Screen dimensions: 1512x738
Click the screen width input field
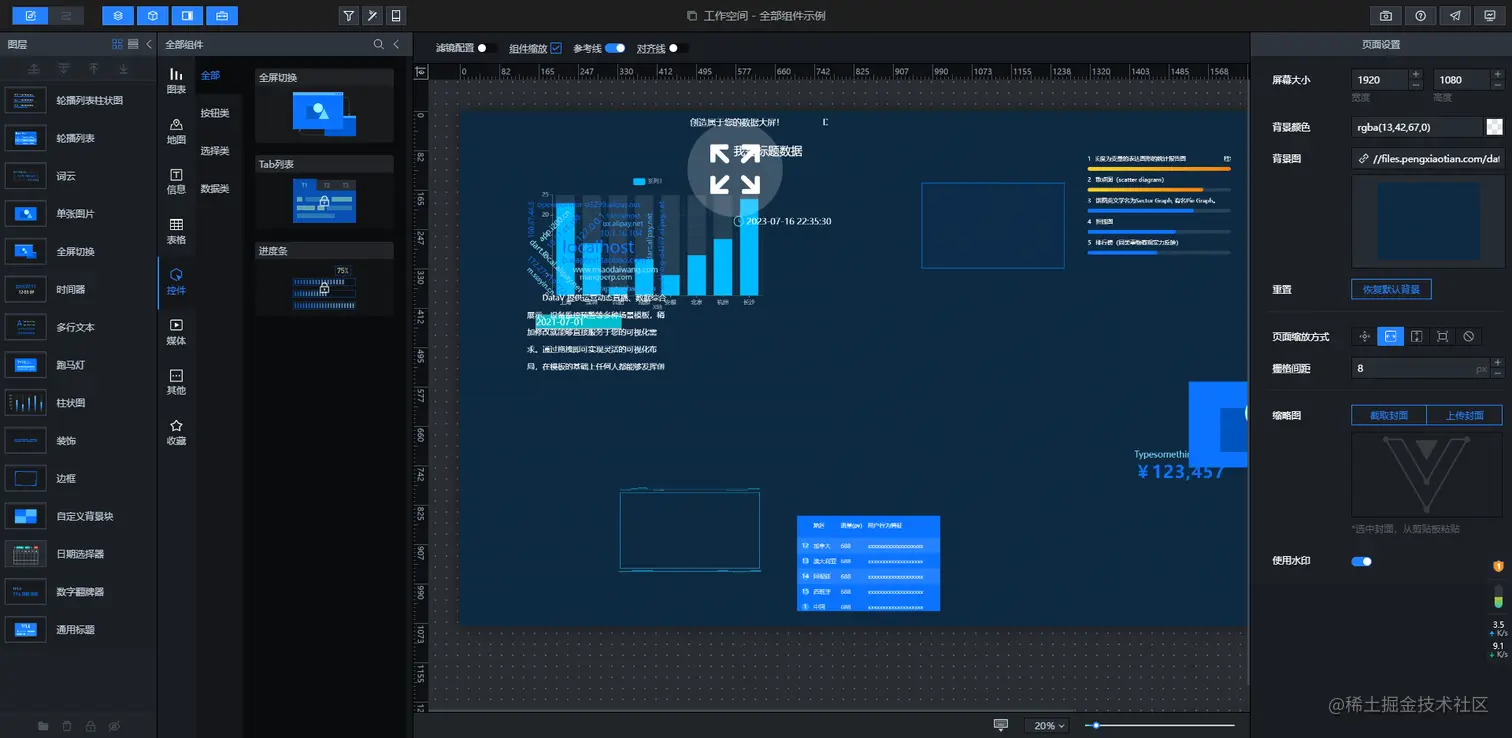tap(1380, 80)
